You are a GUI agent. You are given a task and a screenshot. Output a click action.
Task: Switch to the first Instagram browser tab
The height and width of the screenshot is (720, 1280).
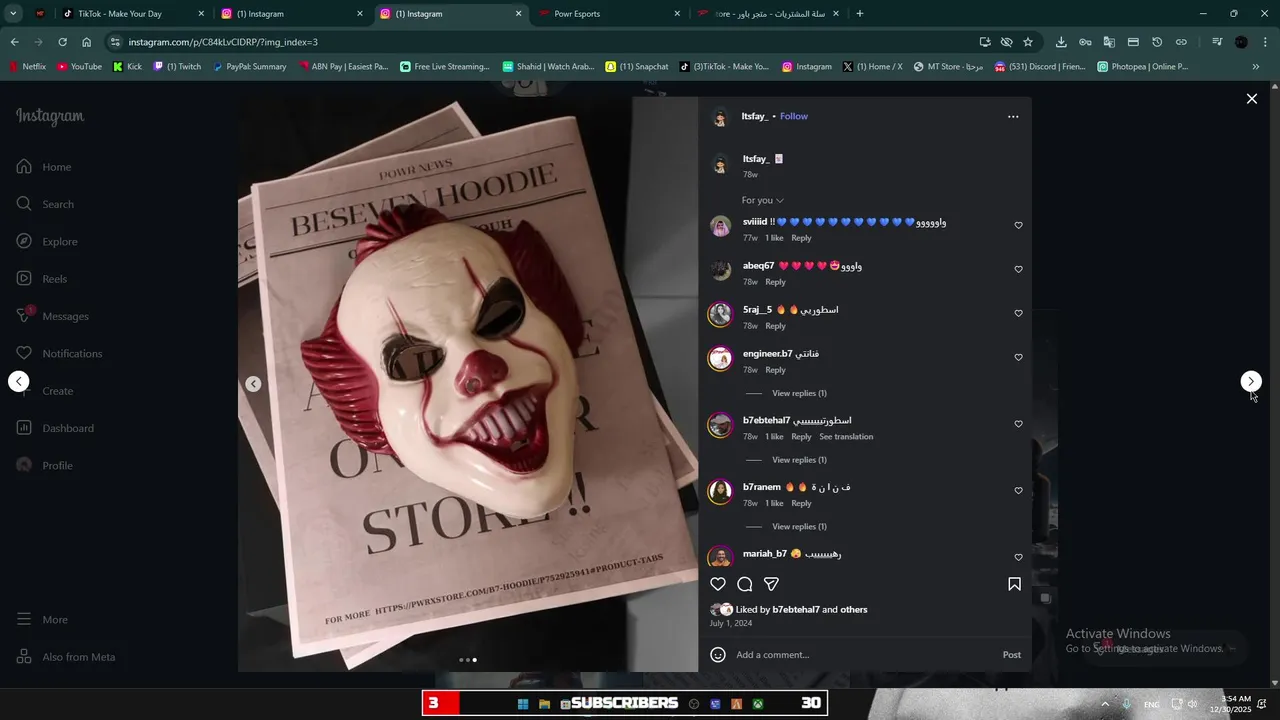(x=292, y=14)
